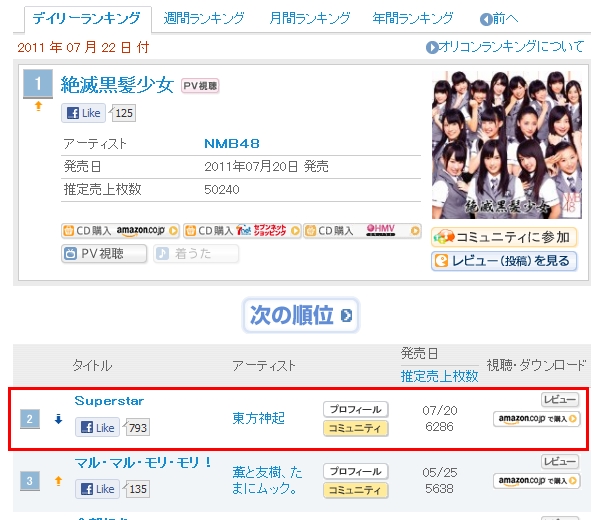This screenshot has height=520, width=593.
Task: Click rank 3 number badge
Action: (x=30, y=481)
